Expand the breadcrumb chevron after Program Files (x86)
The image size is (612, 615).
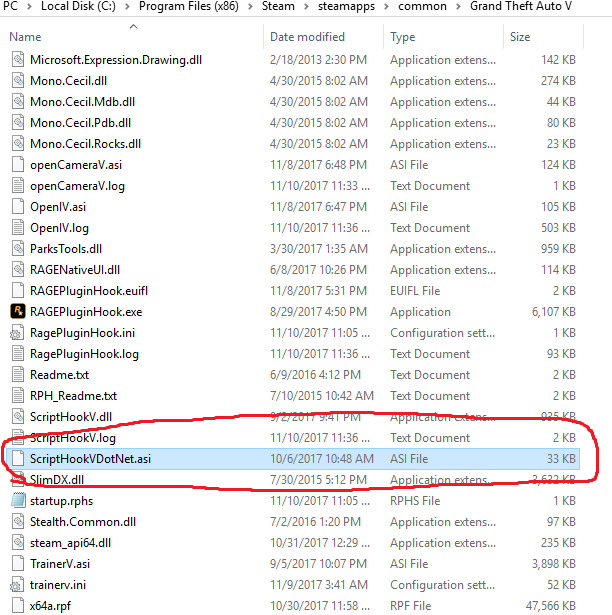[x=250, y=7]
